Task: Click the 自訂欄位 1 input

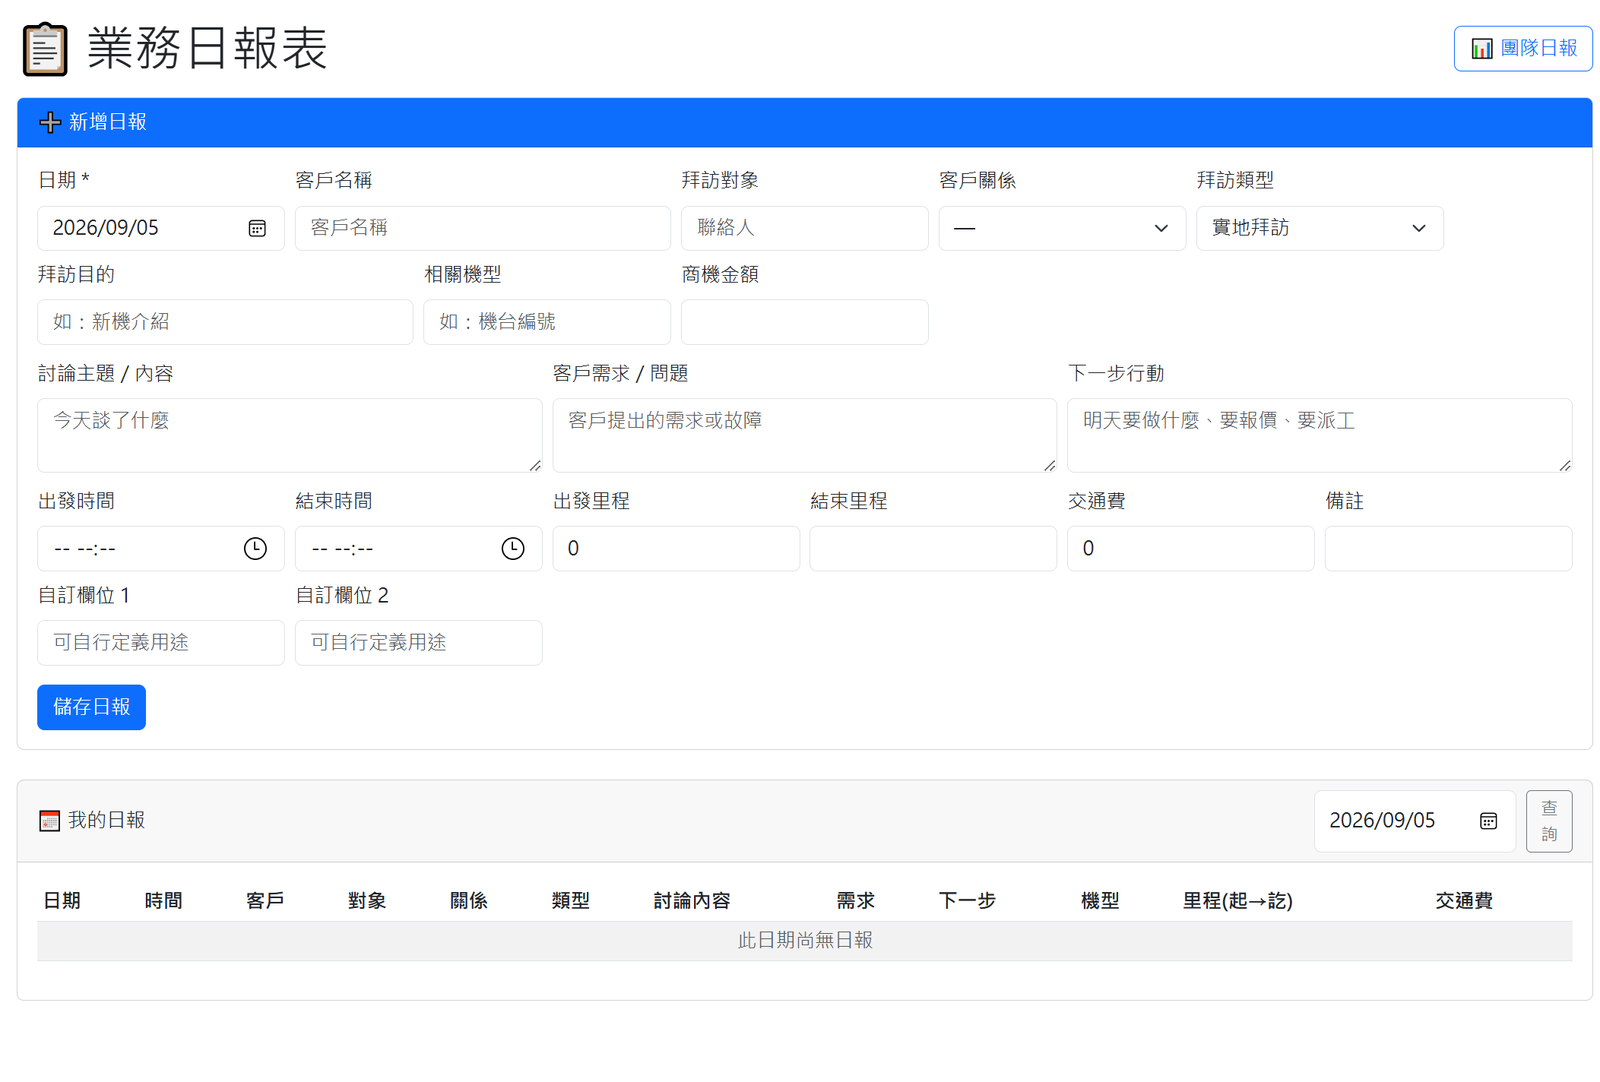Action: (x=161, y=643)
